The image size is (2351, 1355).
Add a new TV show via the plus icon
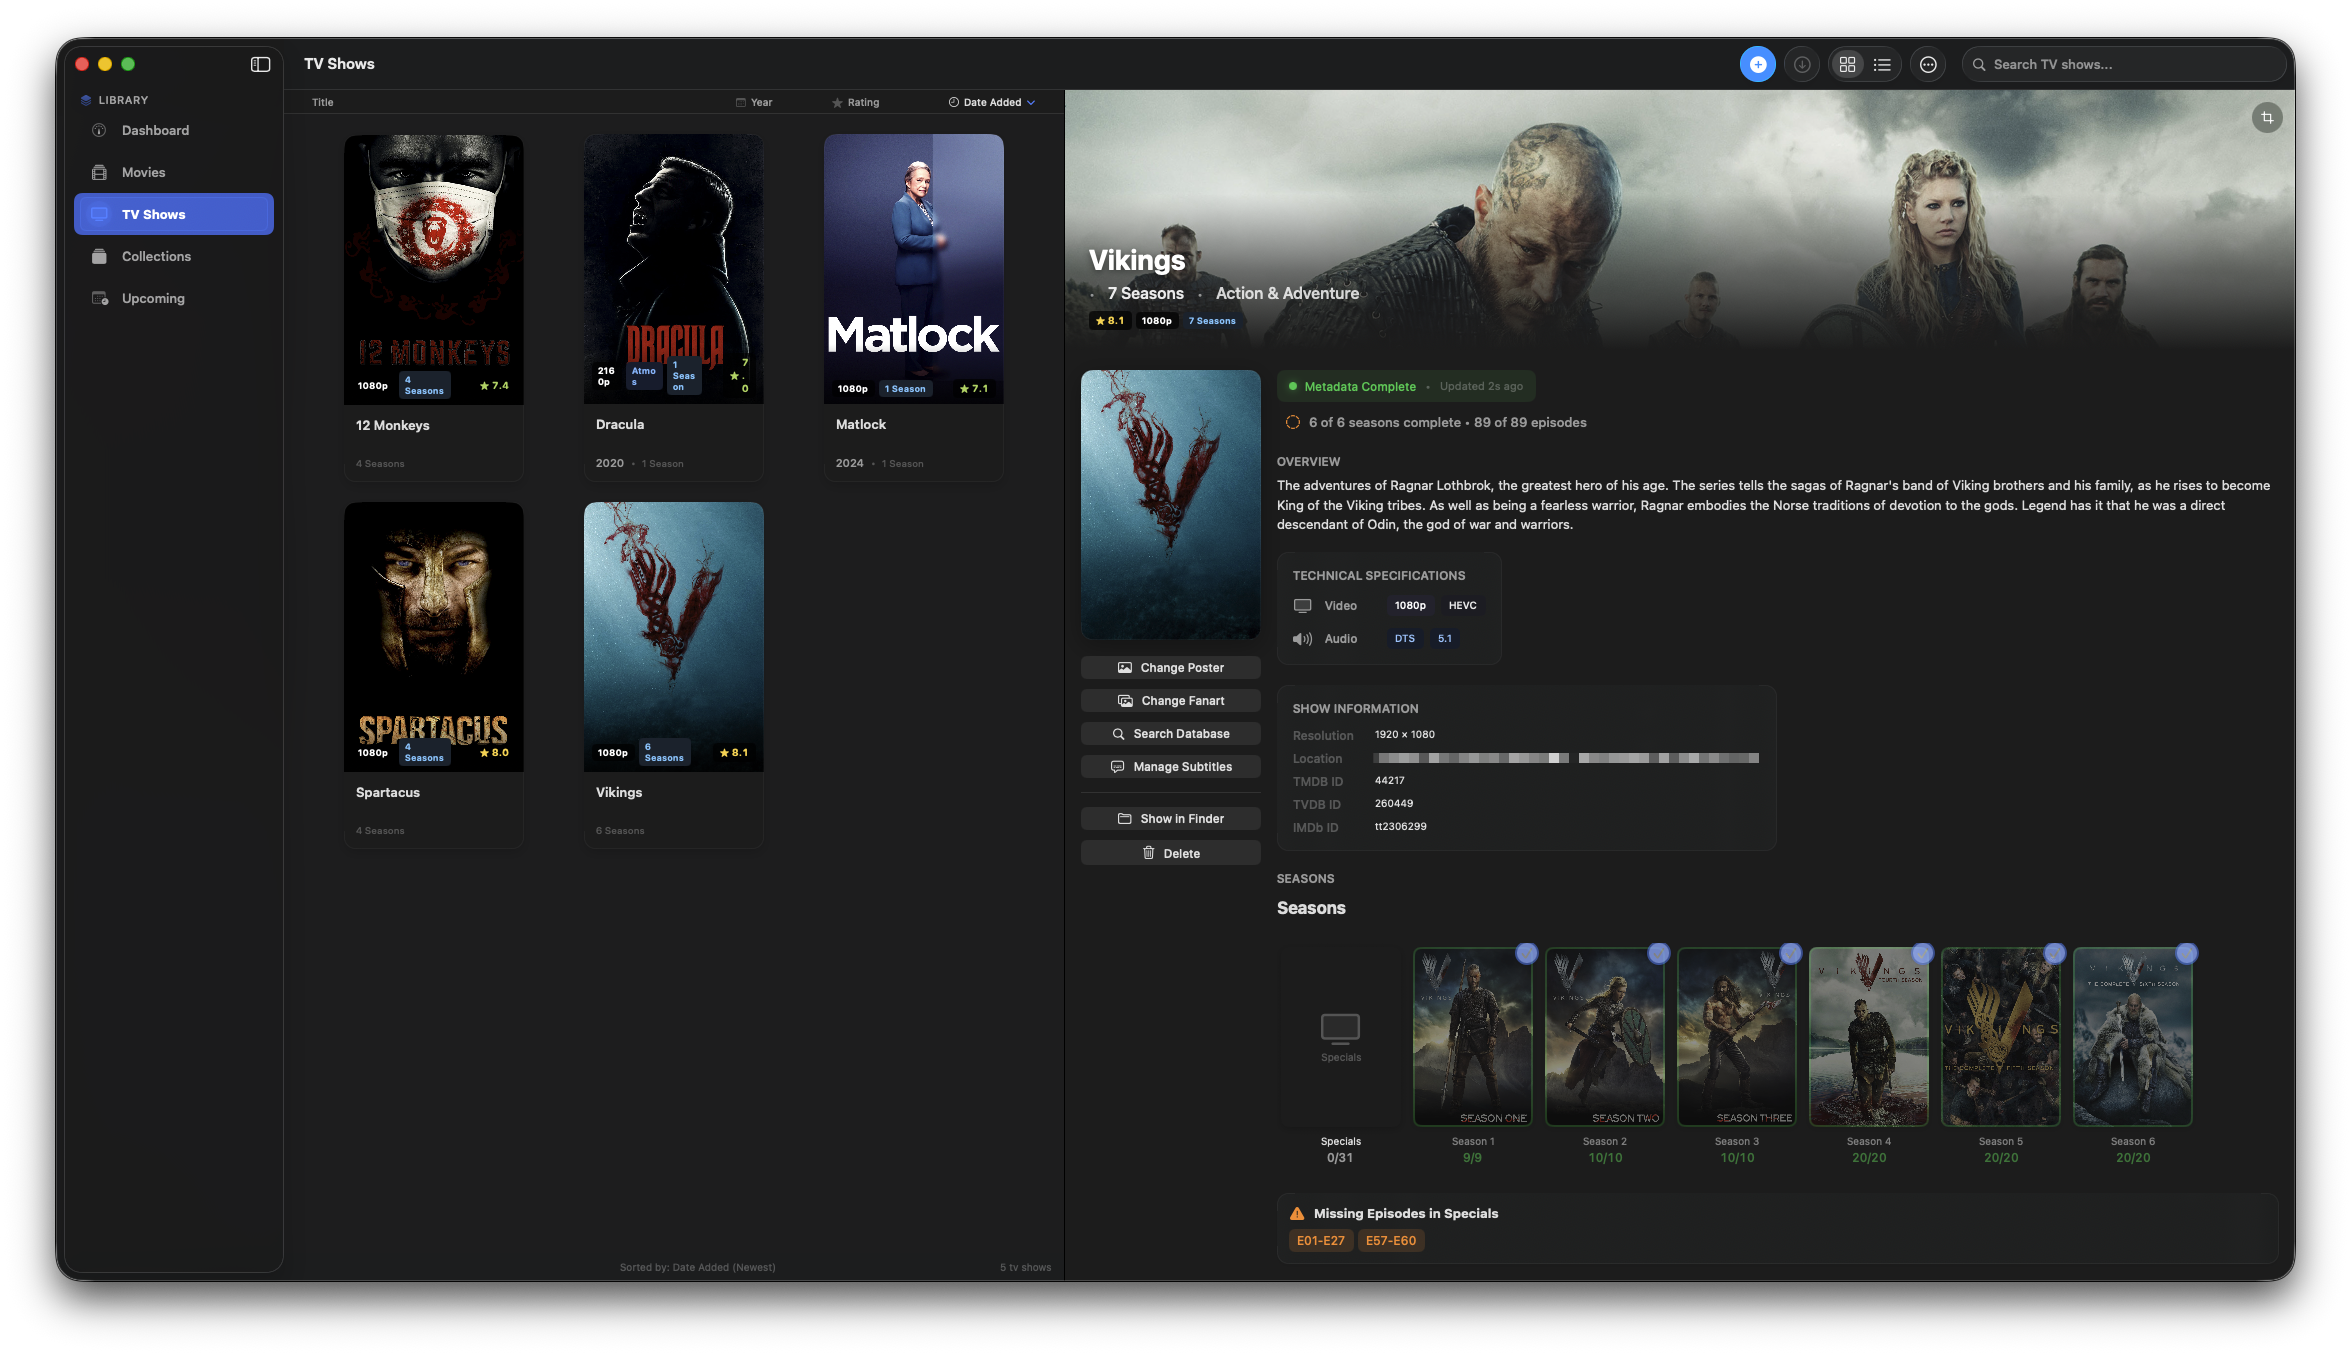point(1757,63)
